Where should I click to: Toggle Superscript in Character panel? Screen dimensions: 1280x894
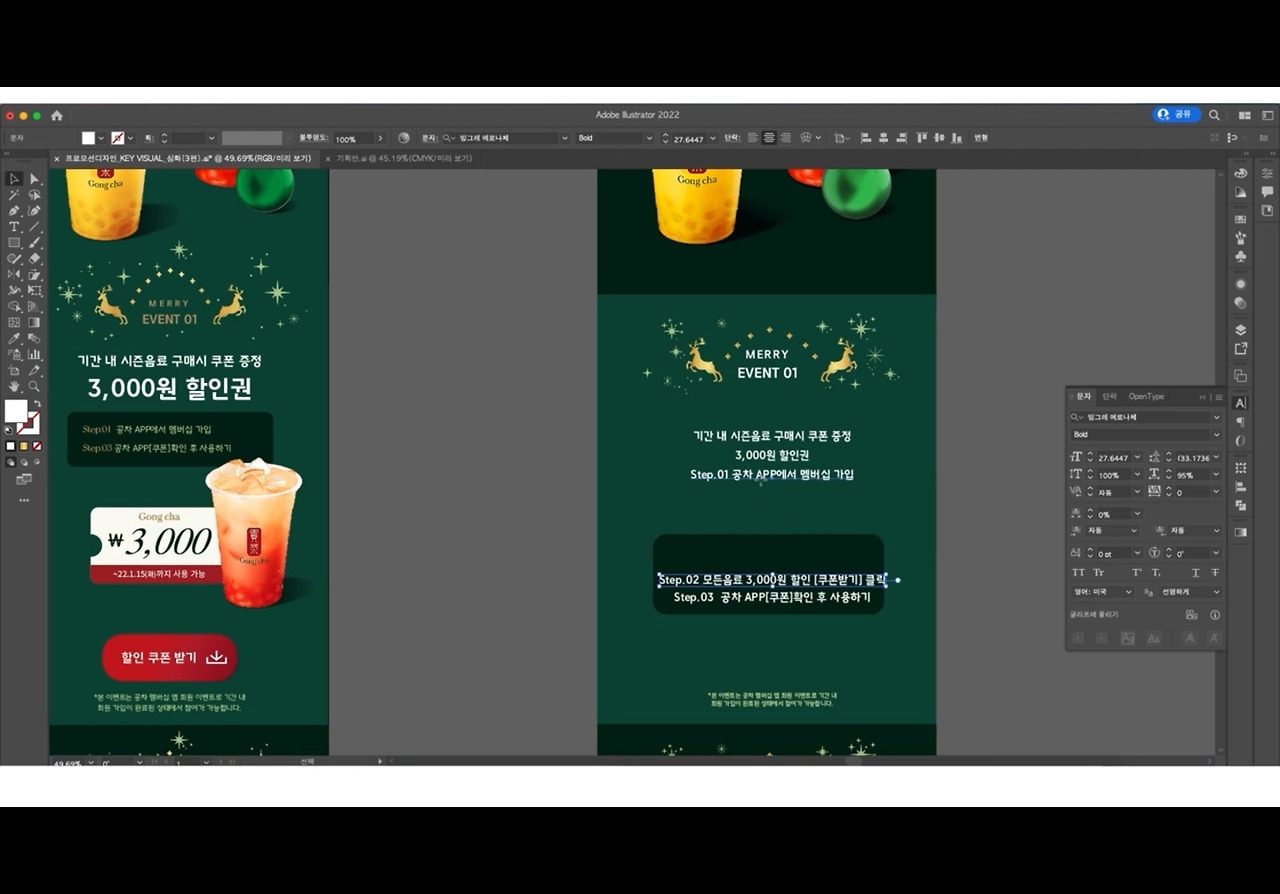click(x=1137, y=573)
